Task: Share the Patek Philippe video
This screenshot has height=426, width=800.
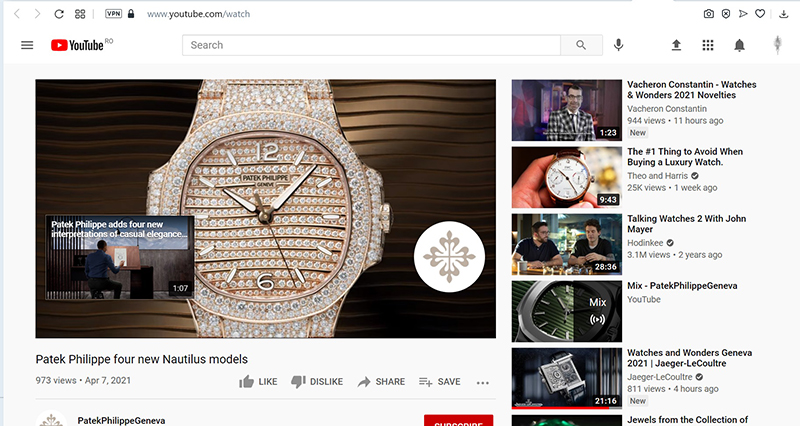Action: [381, 382]
